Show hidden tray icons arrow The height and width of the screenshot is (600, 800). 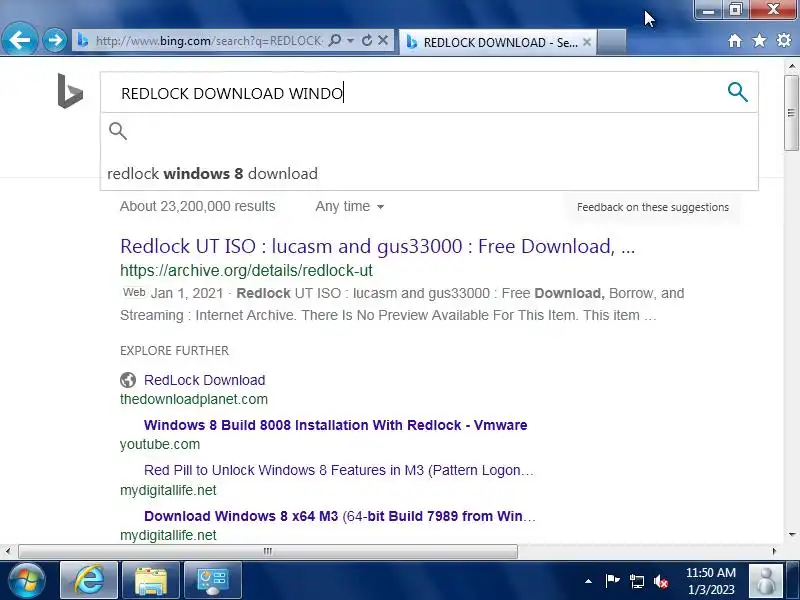pos(588,581)
